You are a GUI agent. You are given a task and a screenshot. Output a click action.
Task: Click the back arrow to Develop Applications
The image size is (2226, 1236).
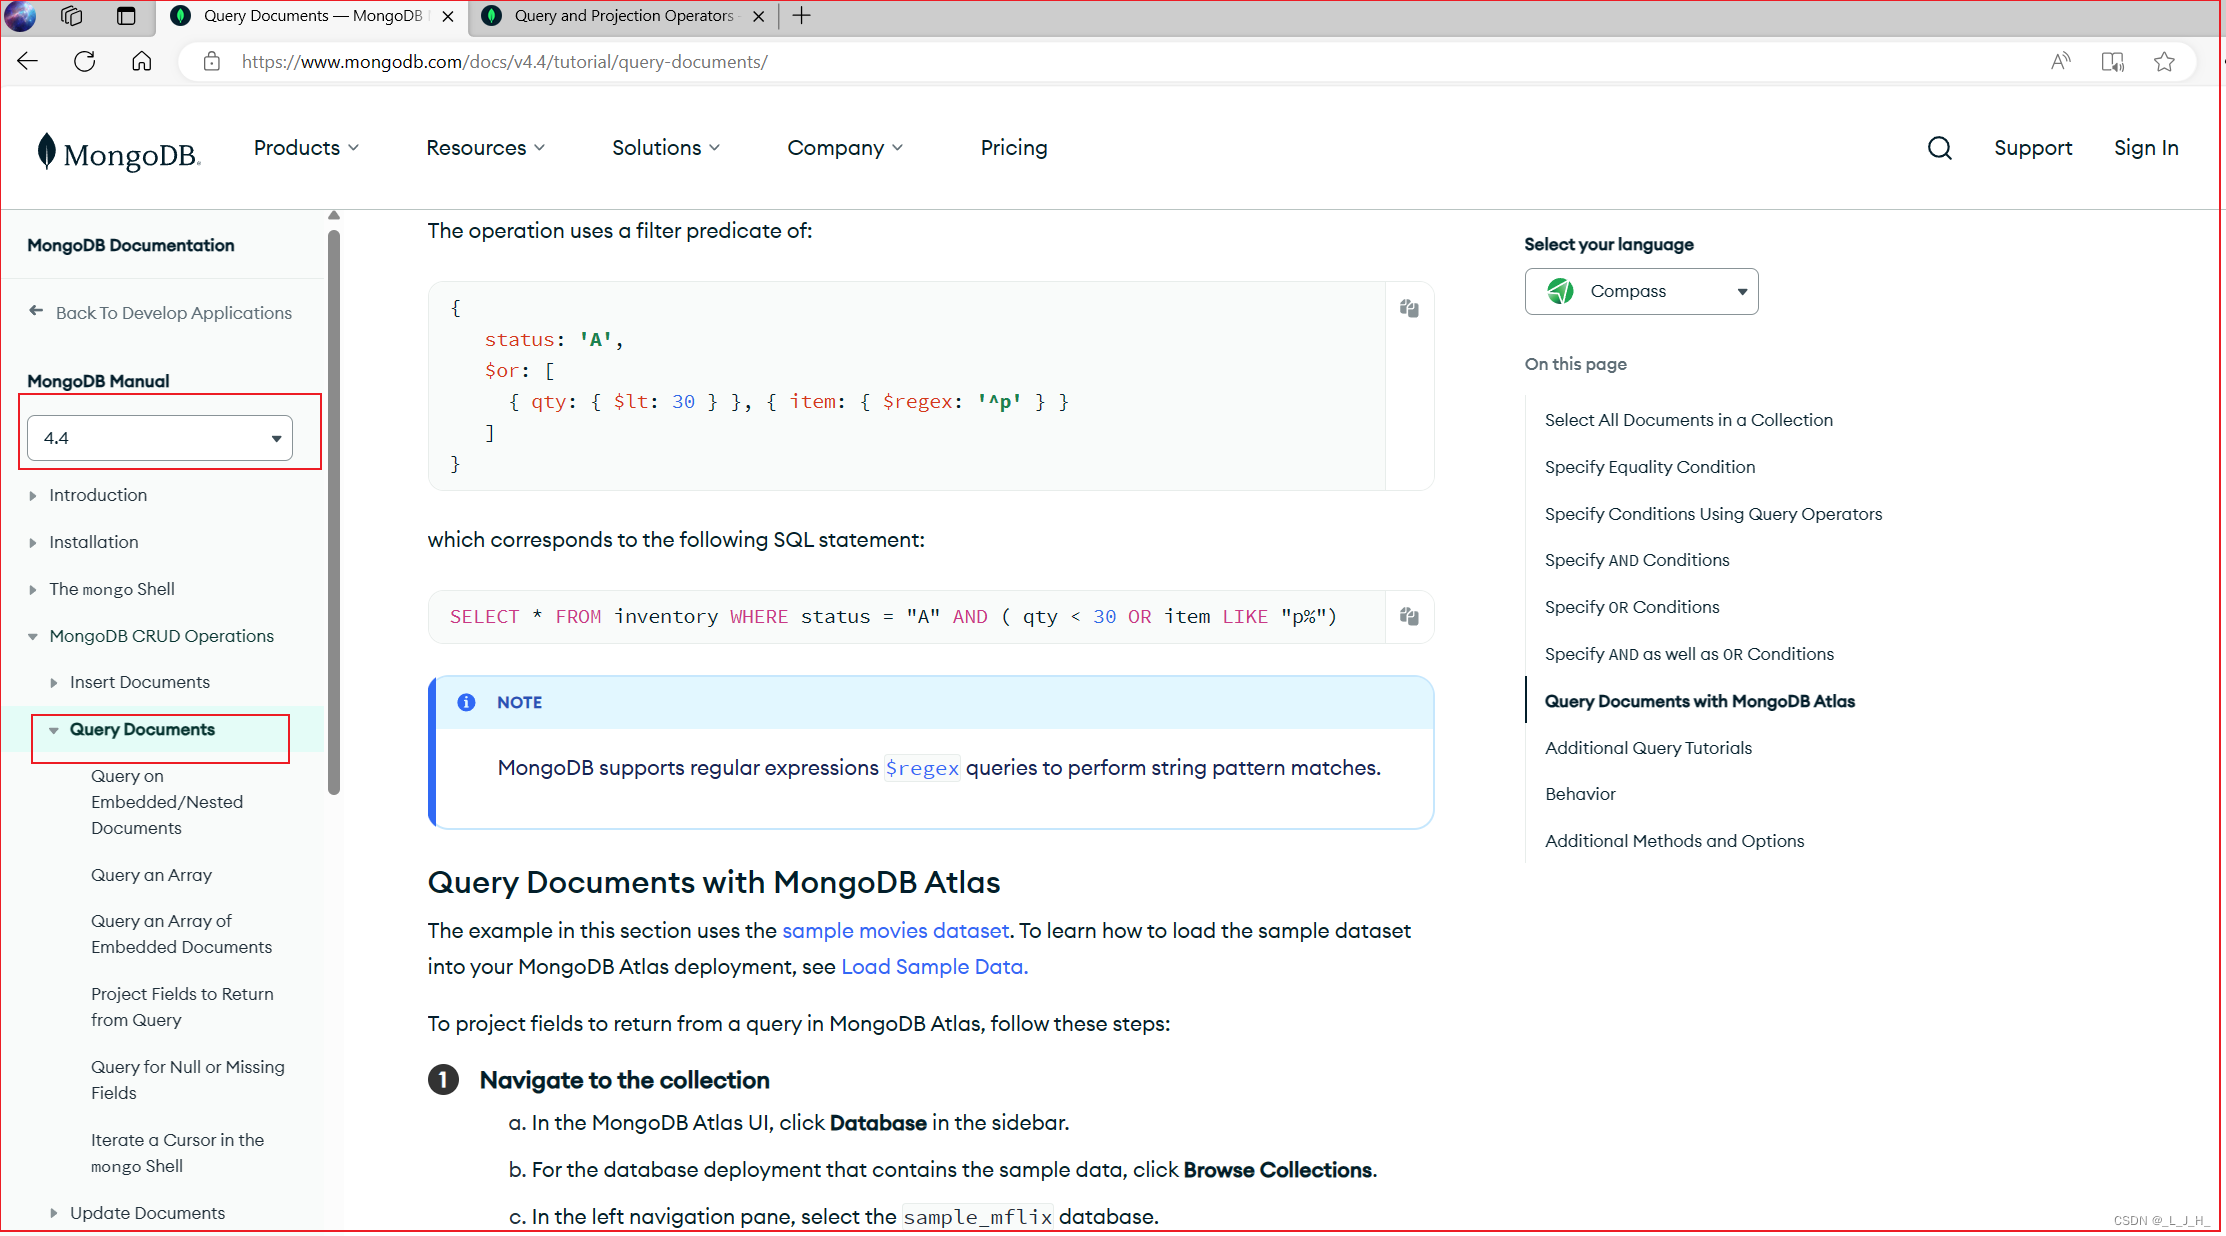pos(36,312)
